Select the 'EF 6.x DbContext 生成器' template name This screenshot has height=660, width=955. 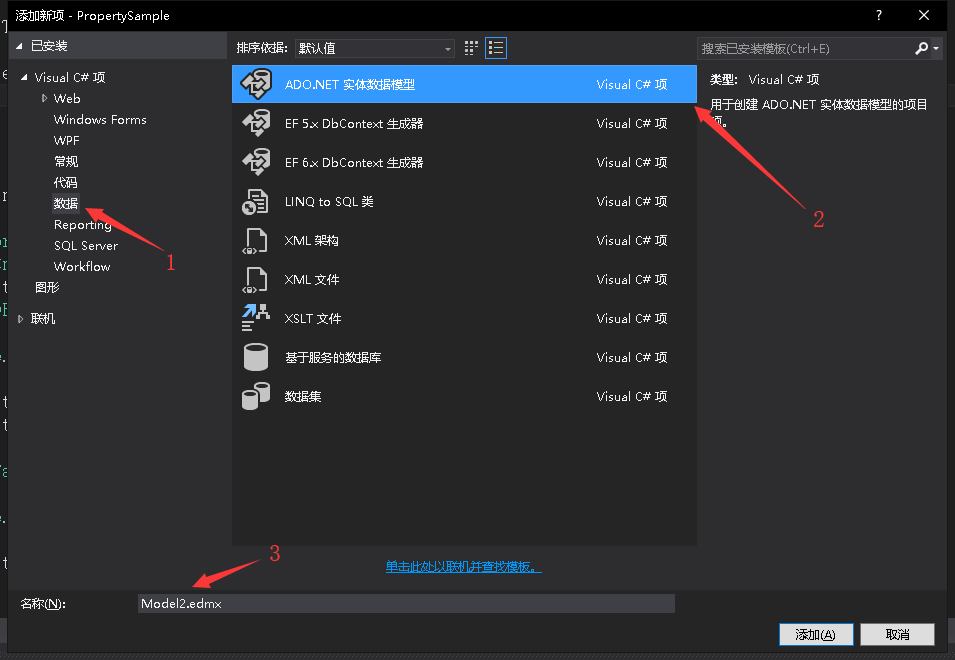354,163
